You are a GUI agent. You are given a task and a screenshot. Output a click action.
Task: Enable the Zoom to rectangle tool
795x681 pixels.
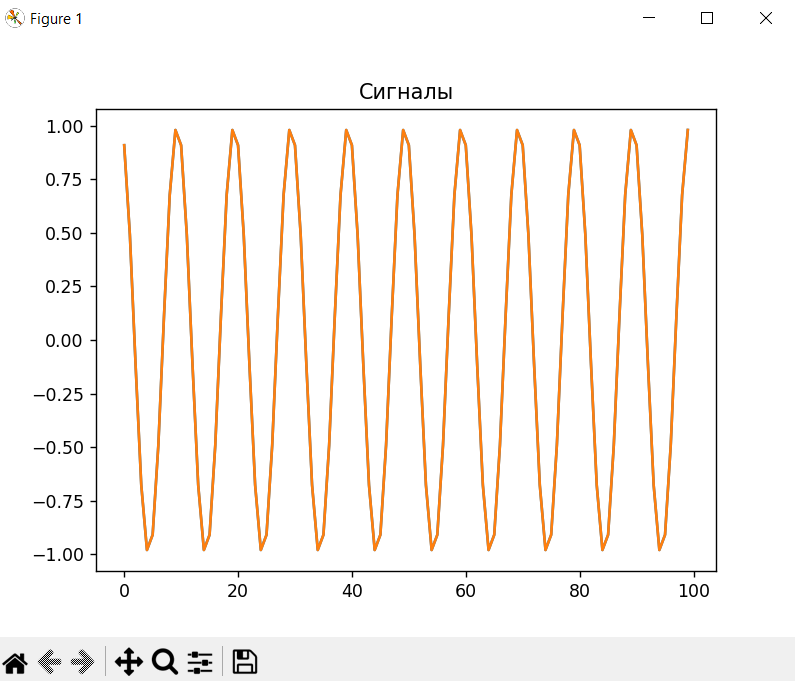click(x=164, y=661)
